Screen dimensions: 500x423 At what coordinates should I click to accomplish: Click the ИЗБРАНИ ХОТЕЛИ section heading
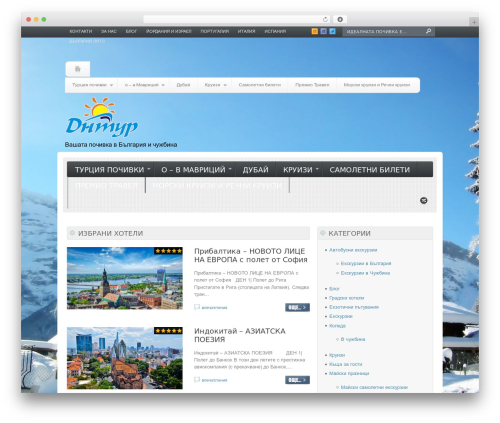click(x=110, y=233)
